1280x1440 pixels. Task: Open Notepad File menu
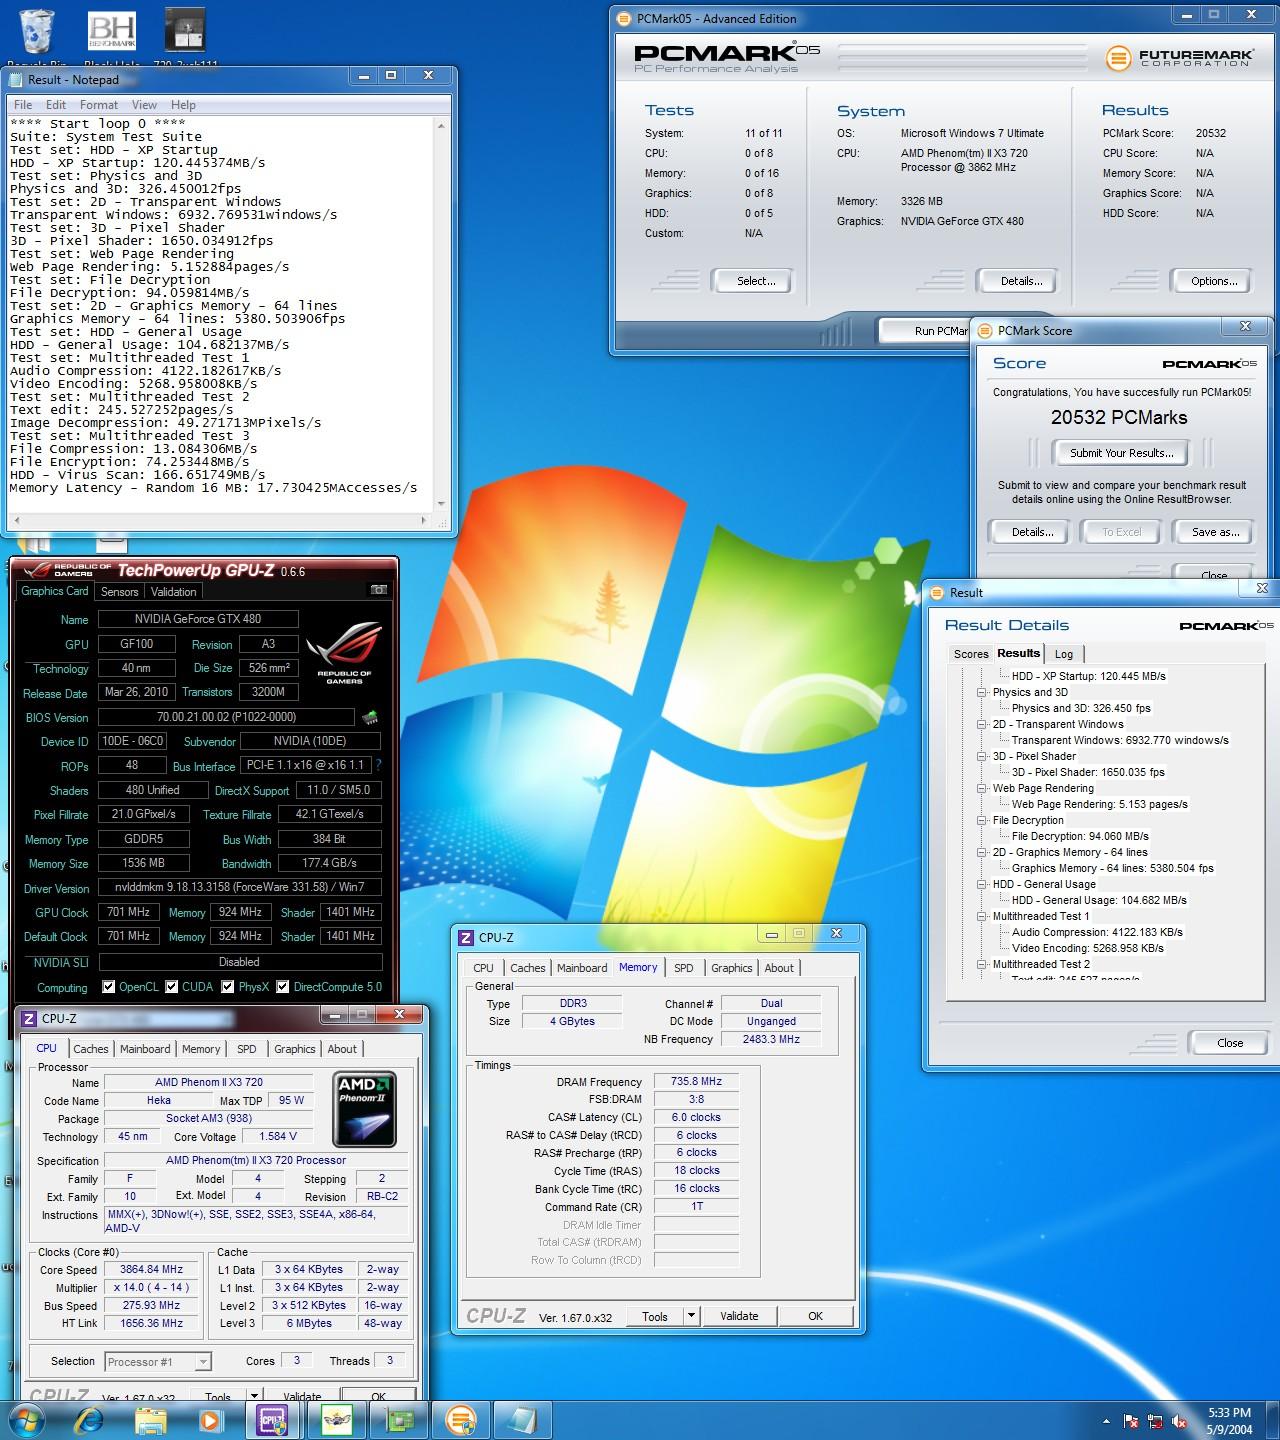(23, 105)
